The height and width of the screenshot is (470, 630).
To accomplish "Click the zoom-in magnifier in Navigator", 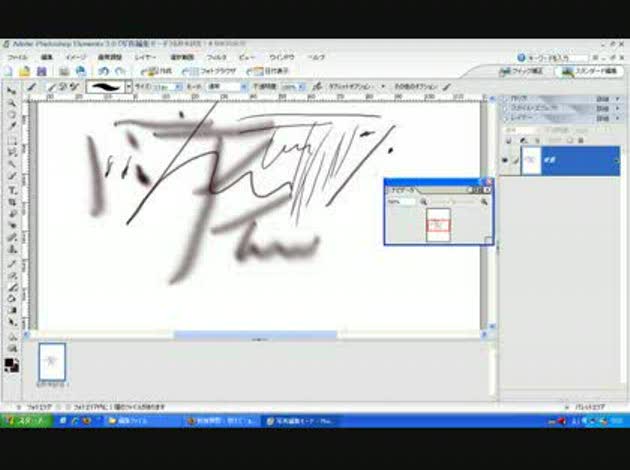I will pos(484,202).
